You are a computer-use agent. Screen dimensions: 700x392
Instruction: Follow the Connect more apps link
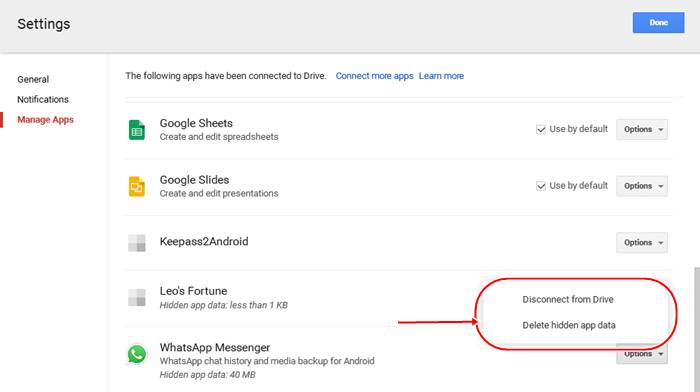375,76
